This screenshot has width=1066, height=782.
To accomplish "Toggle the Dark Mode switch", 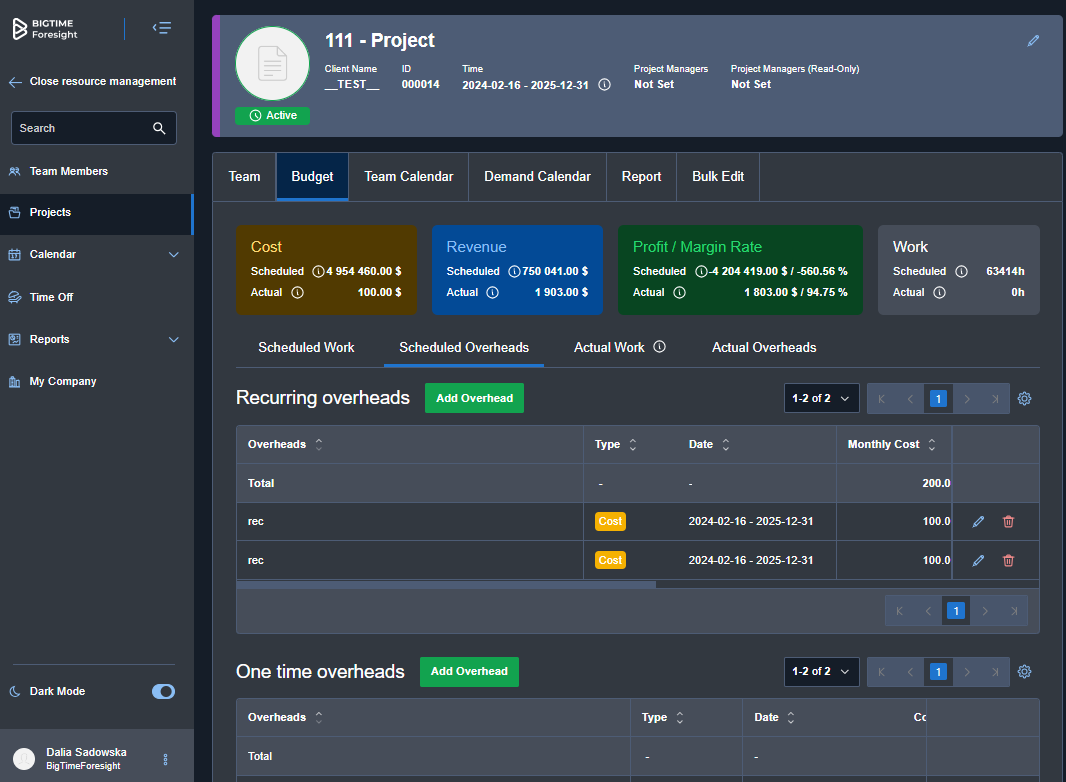I will (163, 691).
